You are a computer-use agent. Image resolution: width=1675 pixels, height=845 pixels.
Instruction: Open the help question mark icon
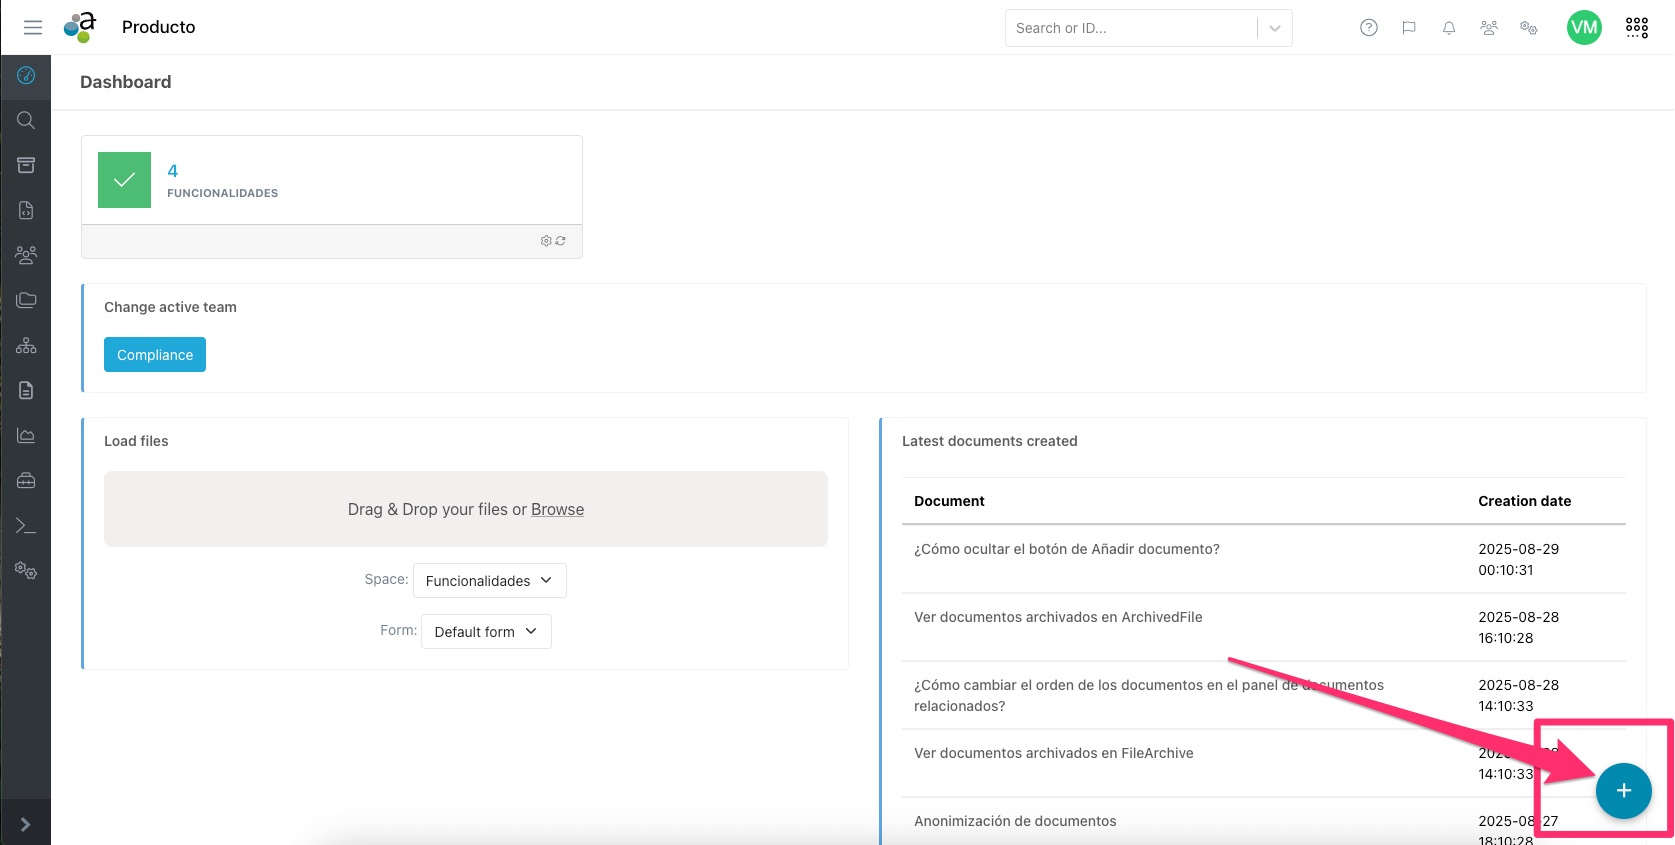point(1368,28)
